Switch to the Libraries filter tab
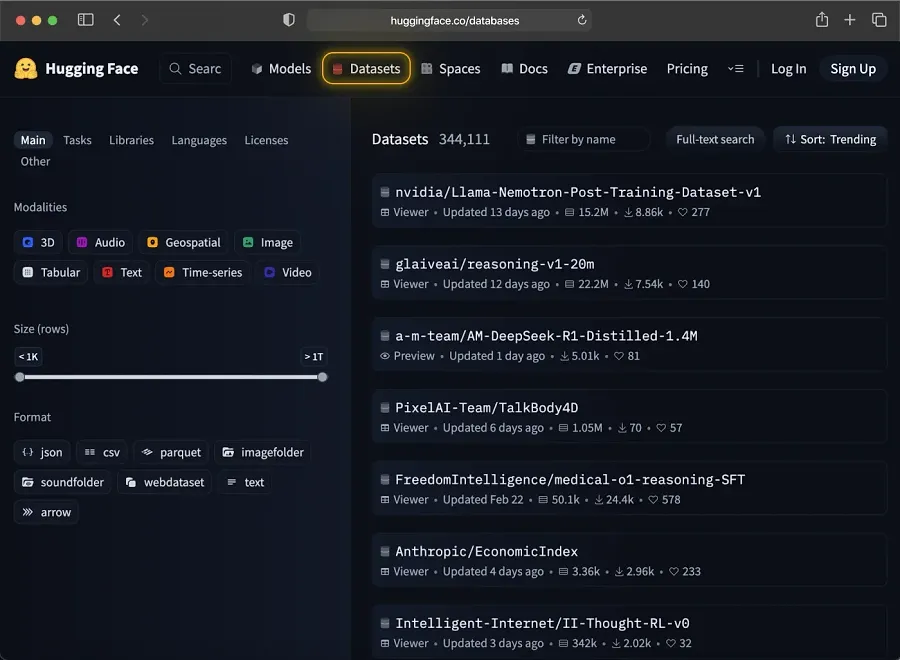900x660 pixels. (x=131, y=140)
